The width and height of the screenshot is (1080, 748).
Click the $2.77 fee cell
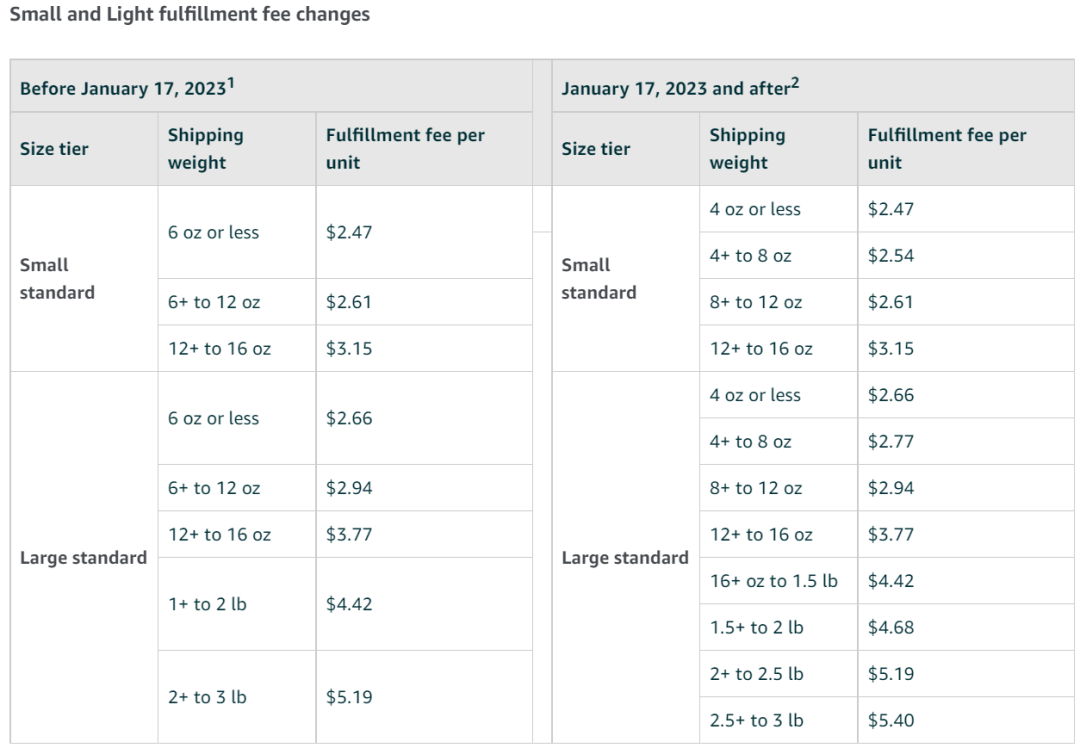pos(966,441)
